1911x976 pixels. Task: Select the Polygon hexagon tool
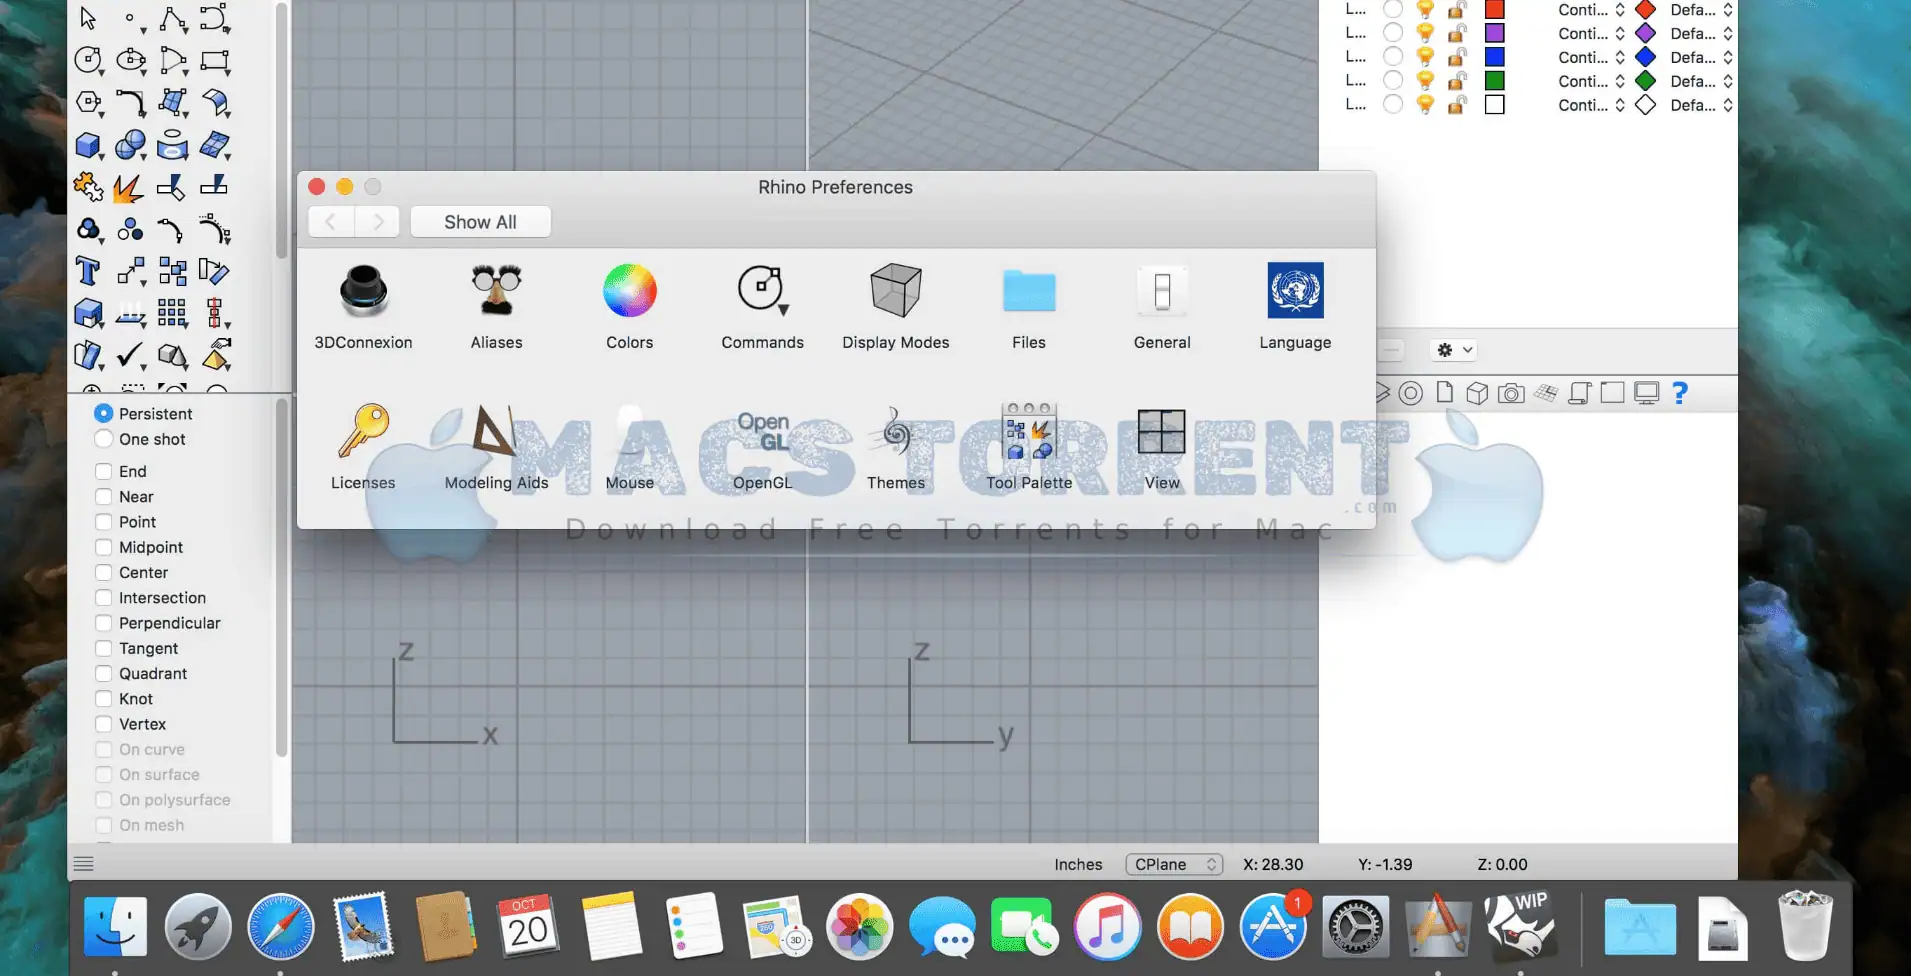88,102
